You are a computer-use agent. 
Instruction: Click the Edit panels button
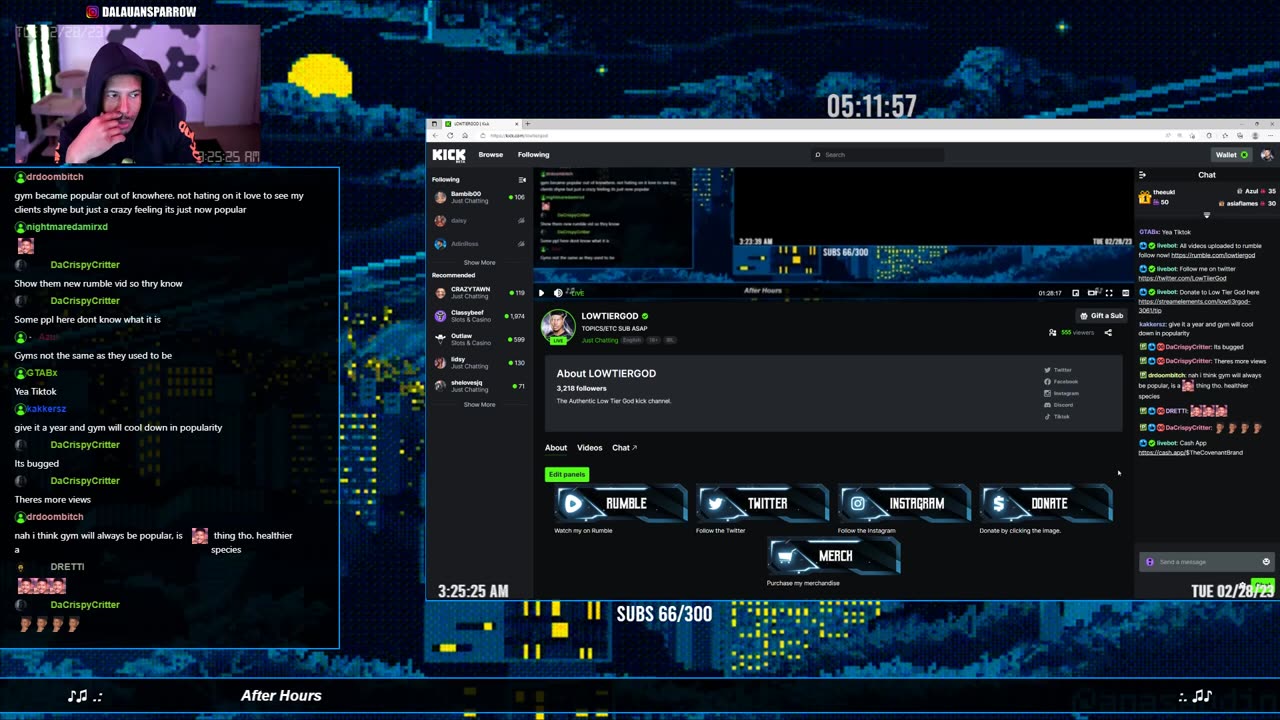tap(567, 474)
